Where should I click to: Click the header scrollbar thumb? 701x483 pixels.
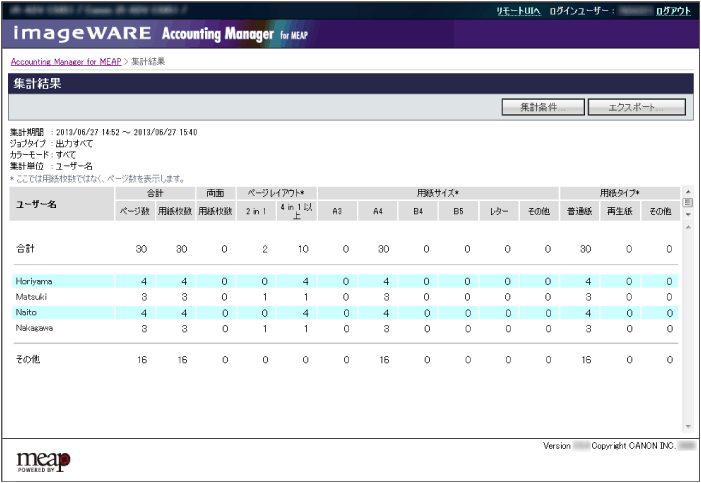687,202
